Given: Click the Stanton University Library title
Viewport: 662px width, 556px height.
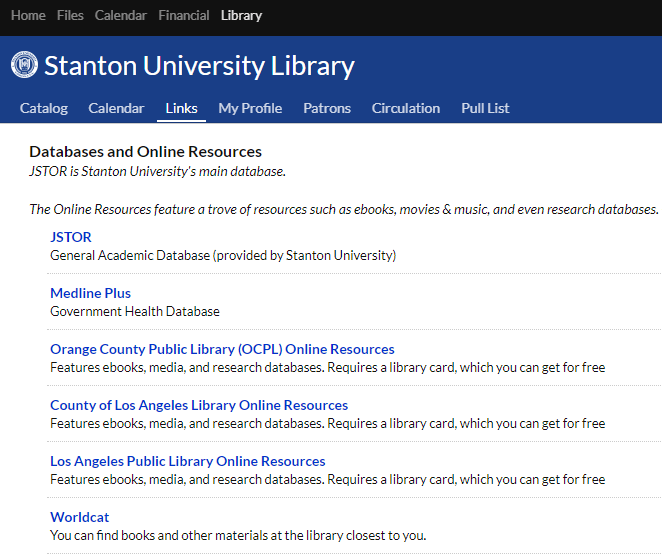Looking at the screenshot, I should click(199, 65).
